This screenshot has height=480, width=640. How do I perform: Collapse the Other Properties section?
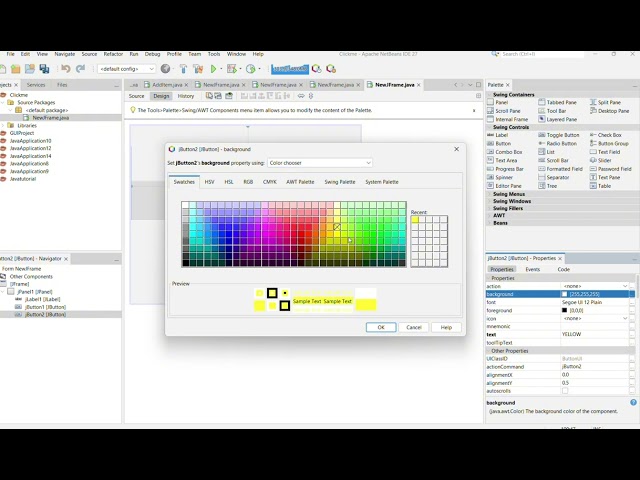[x=489, y=351]
